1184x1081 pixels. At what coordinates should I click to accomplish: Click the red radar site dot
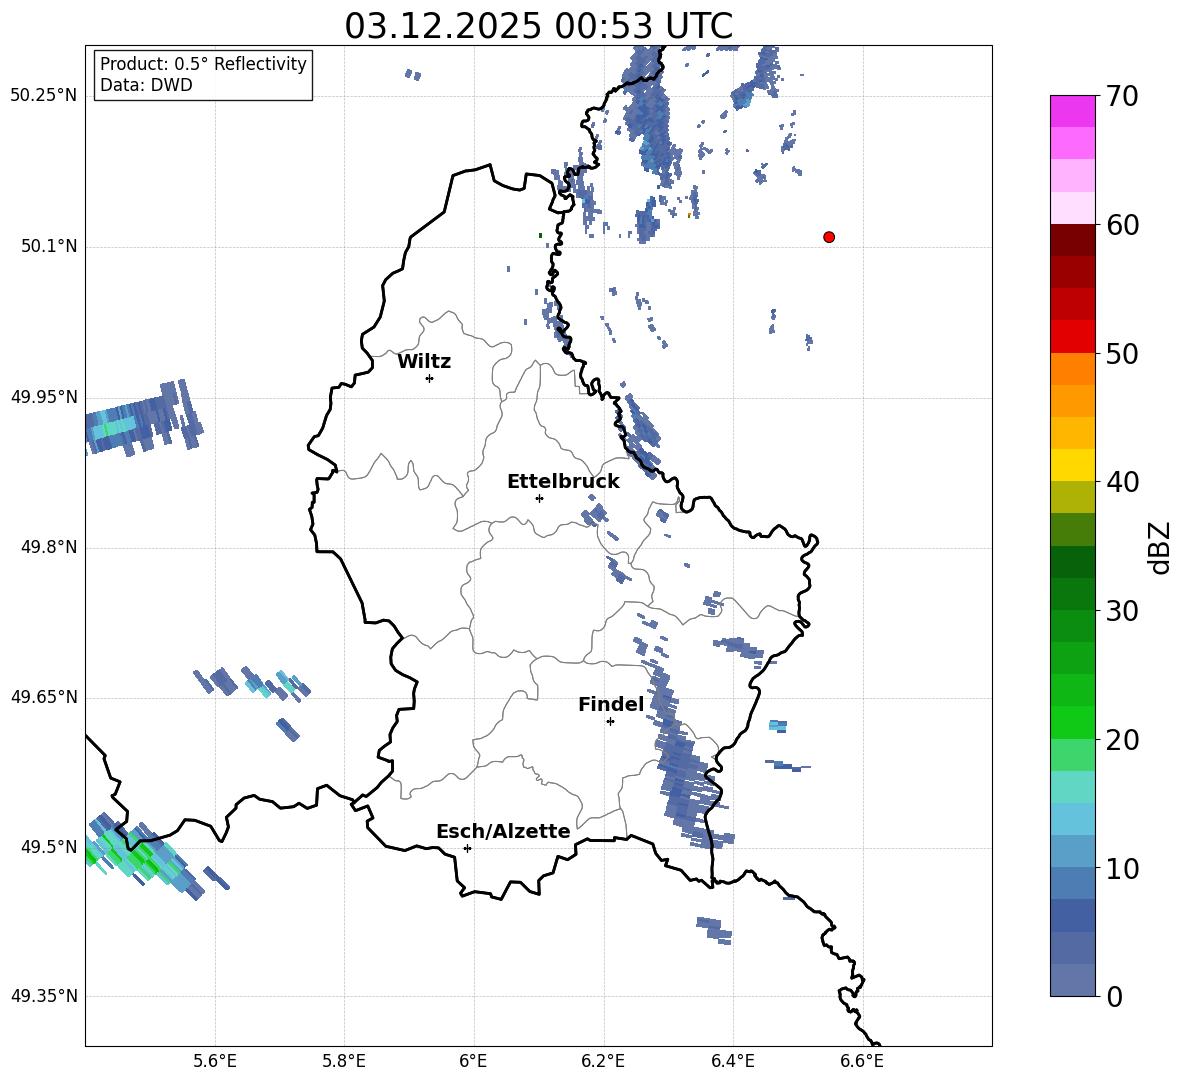(828, 237)
